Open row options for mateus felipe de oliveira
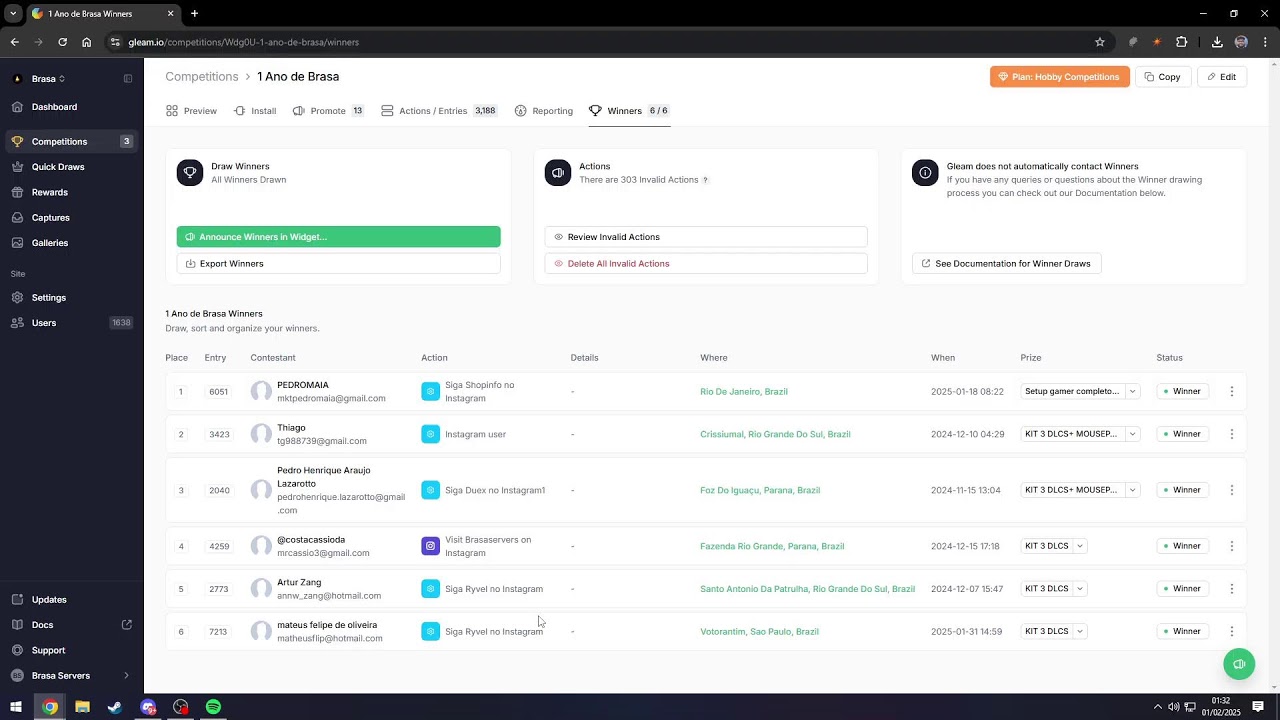The width and height of the screenshot is (1280, 720). [1231, 631]
